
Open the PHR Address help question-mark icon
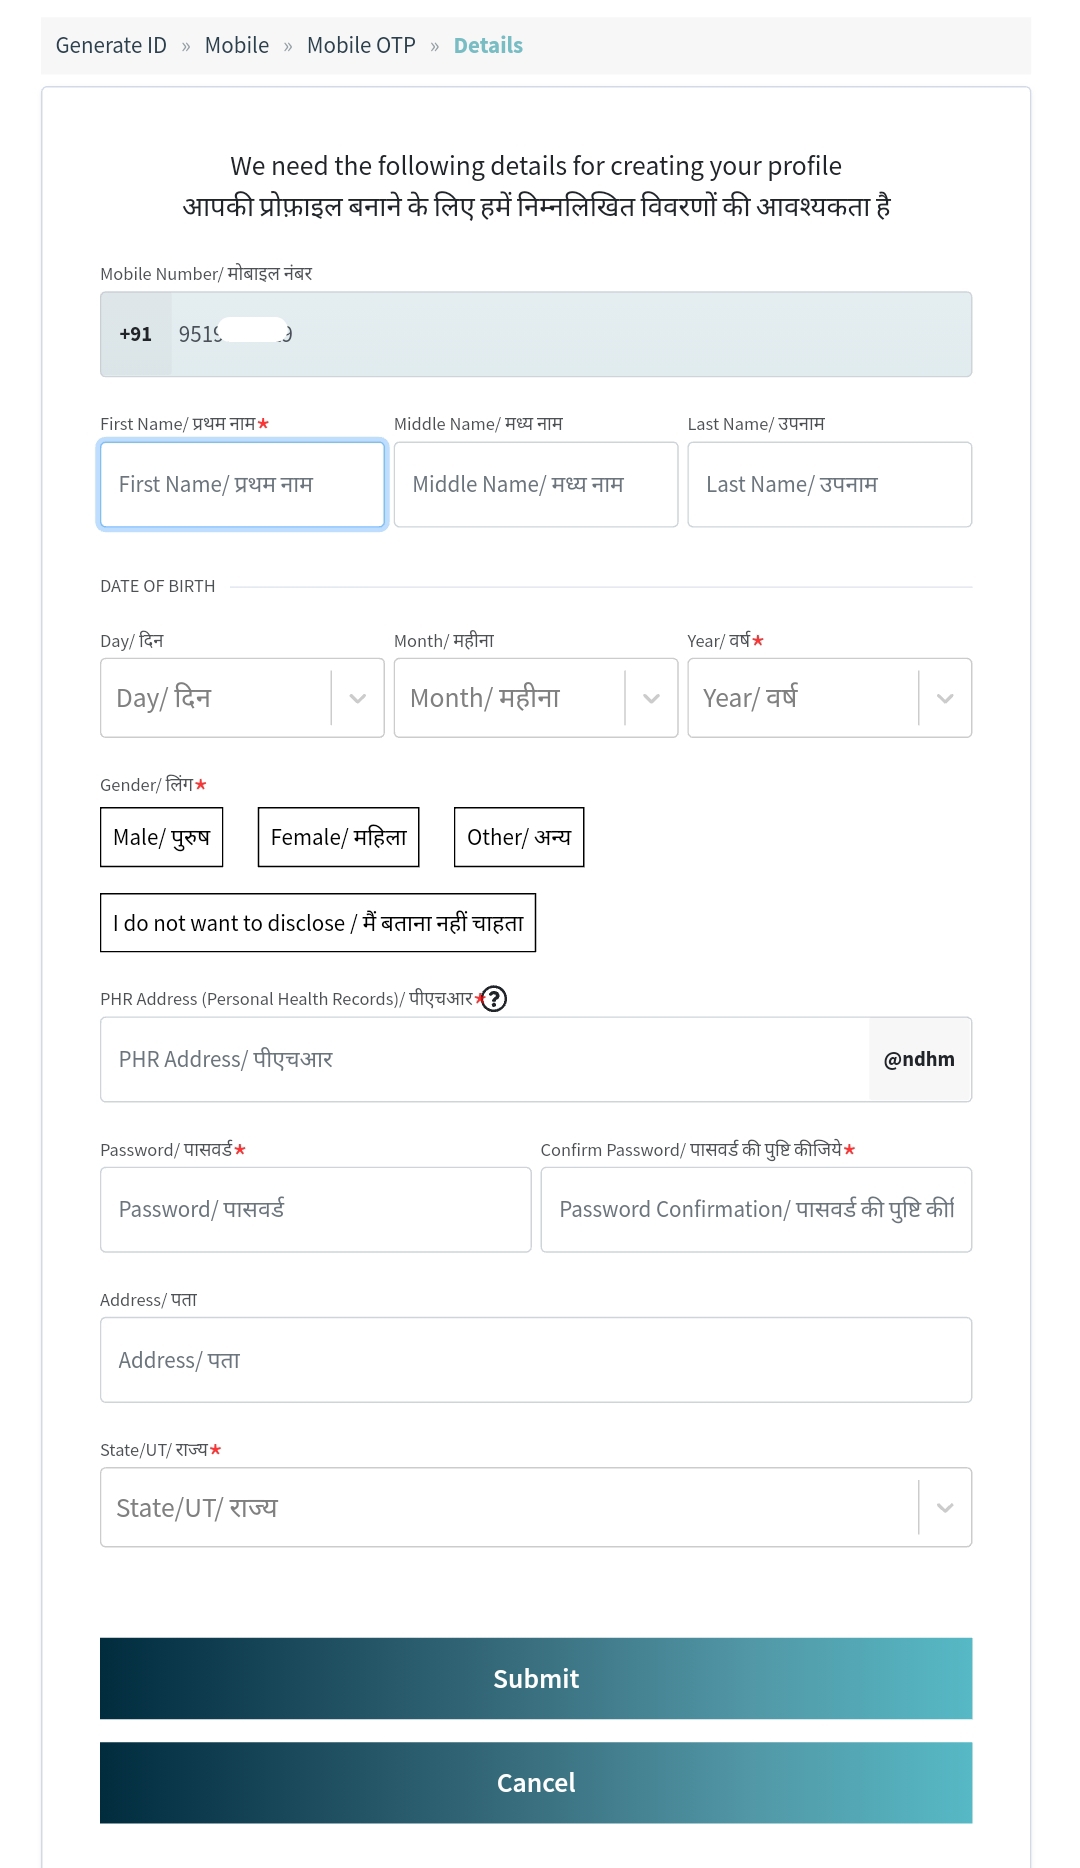point(494,999)
